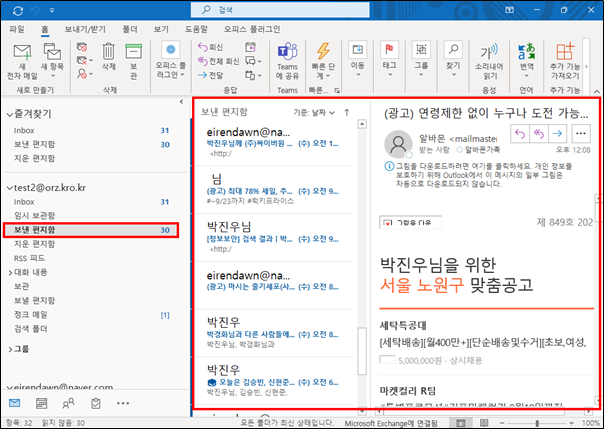
Task: Open the 폴더 ribbon tab
Action: click(x=130, y=29)
